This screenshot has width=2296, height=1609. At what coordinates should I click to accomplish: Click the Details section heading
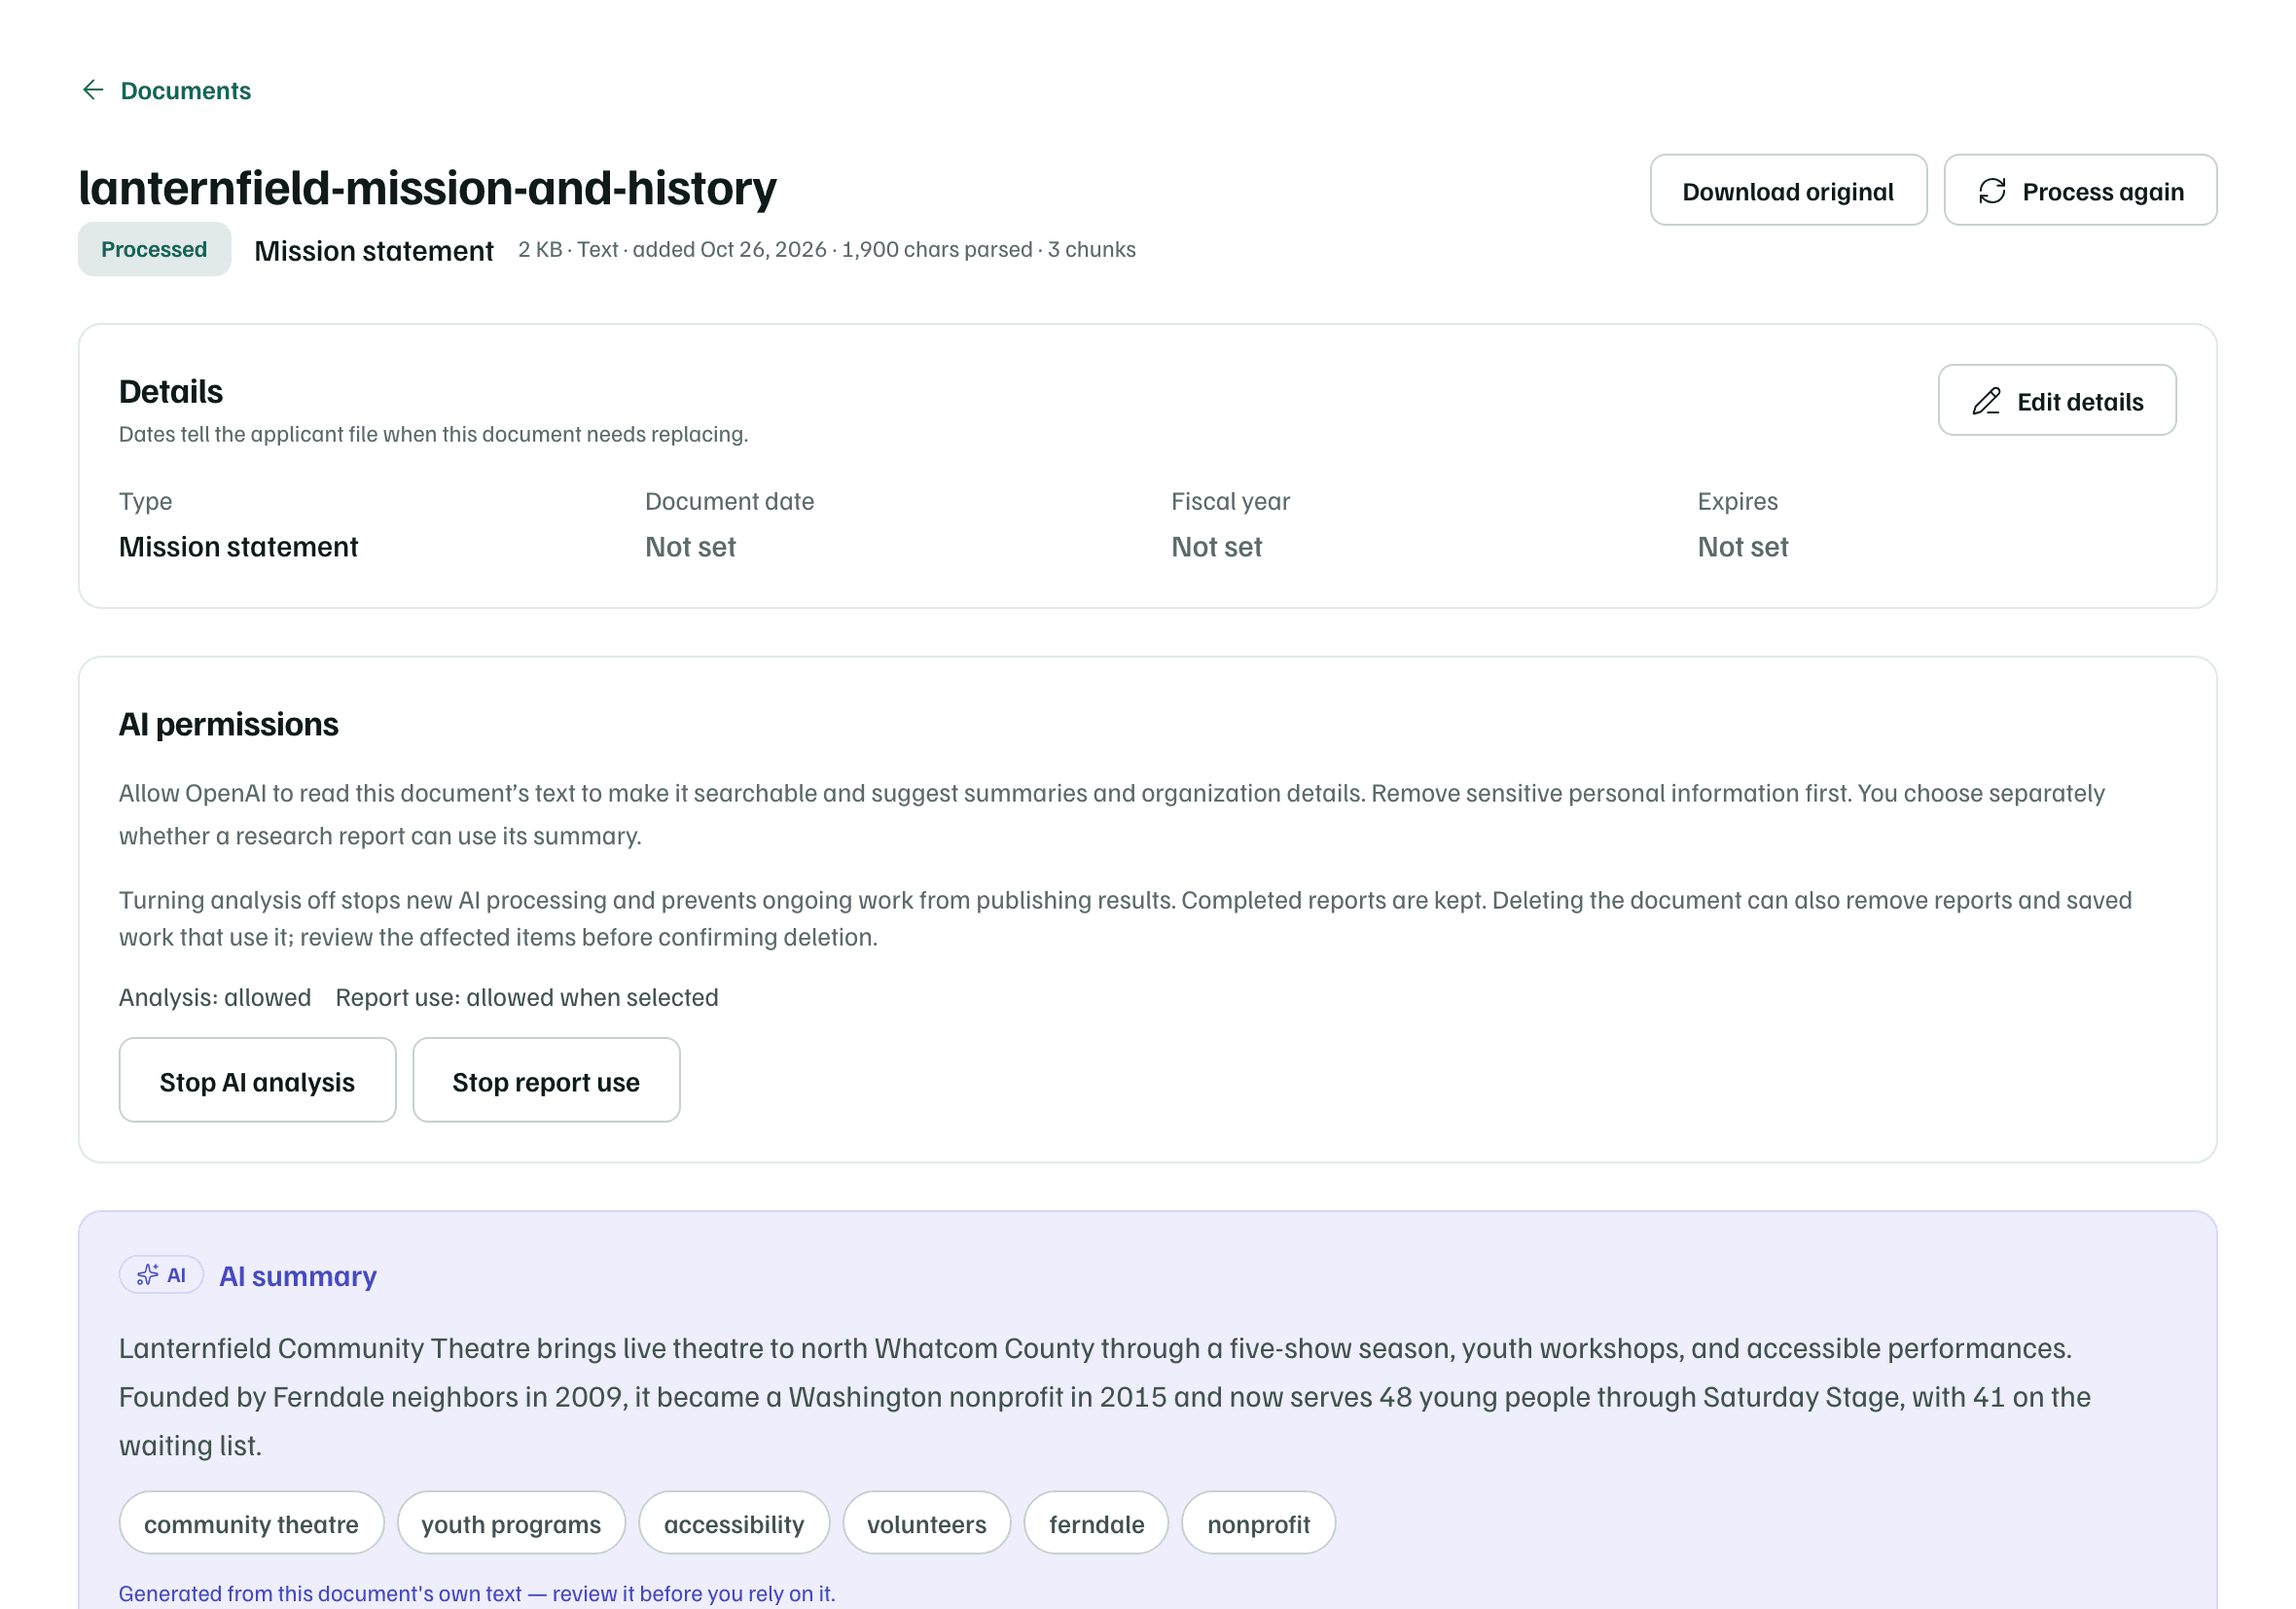(x=171, y=391)
